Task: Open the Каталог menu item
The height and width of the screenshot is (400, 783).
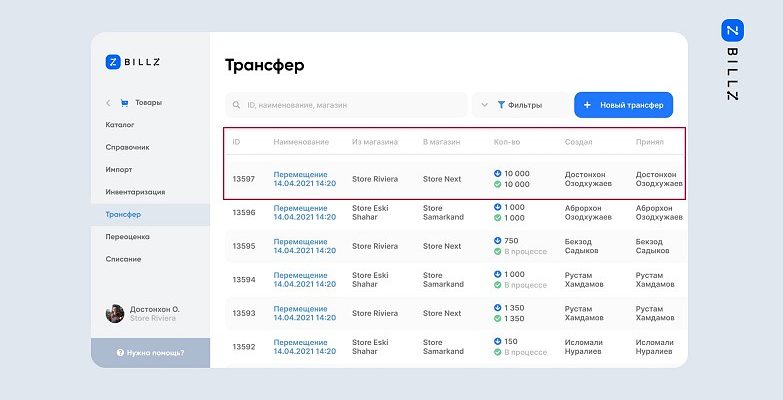Action: tap(120, 125)
